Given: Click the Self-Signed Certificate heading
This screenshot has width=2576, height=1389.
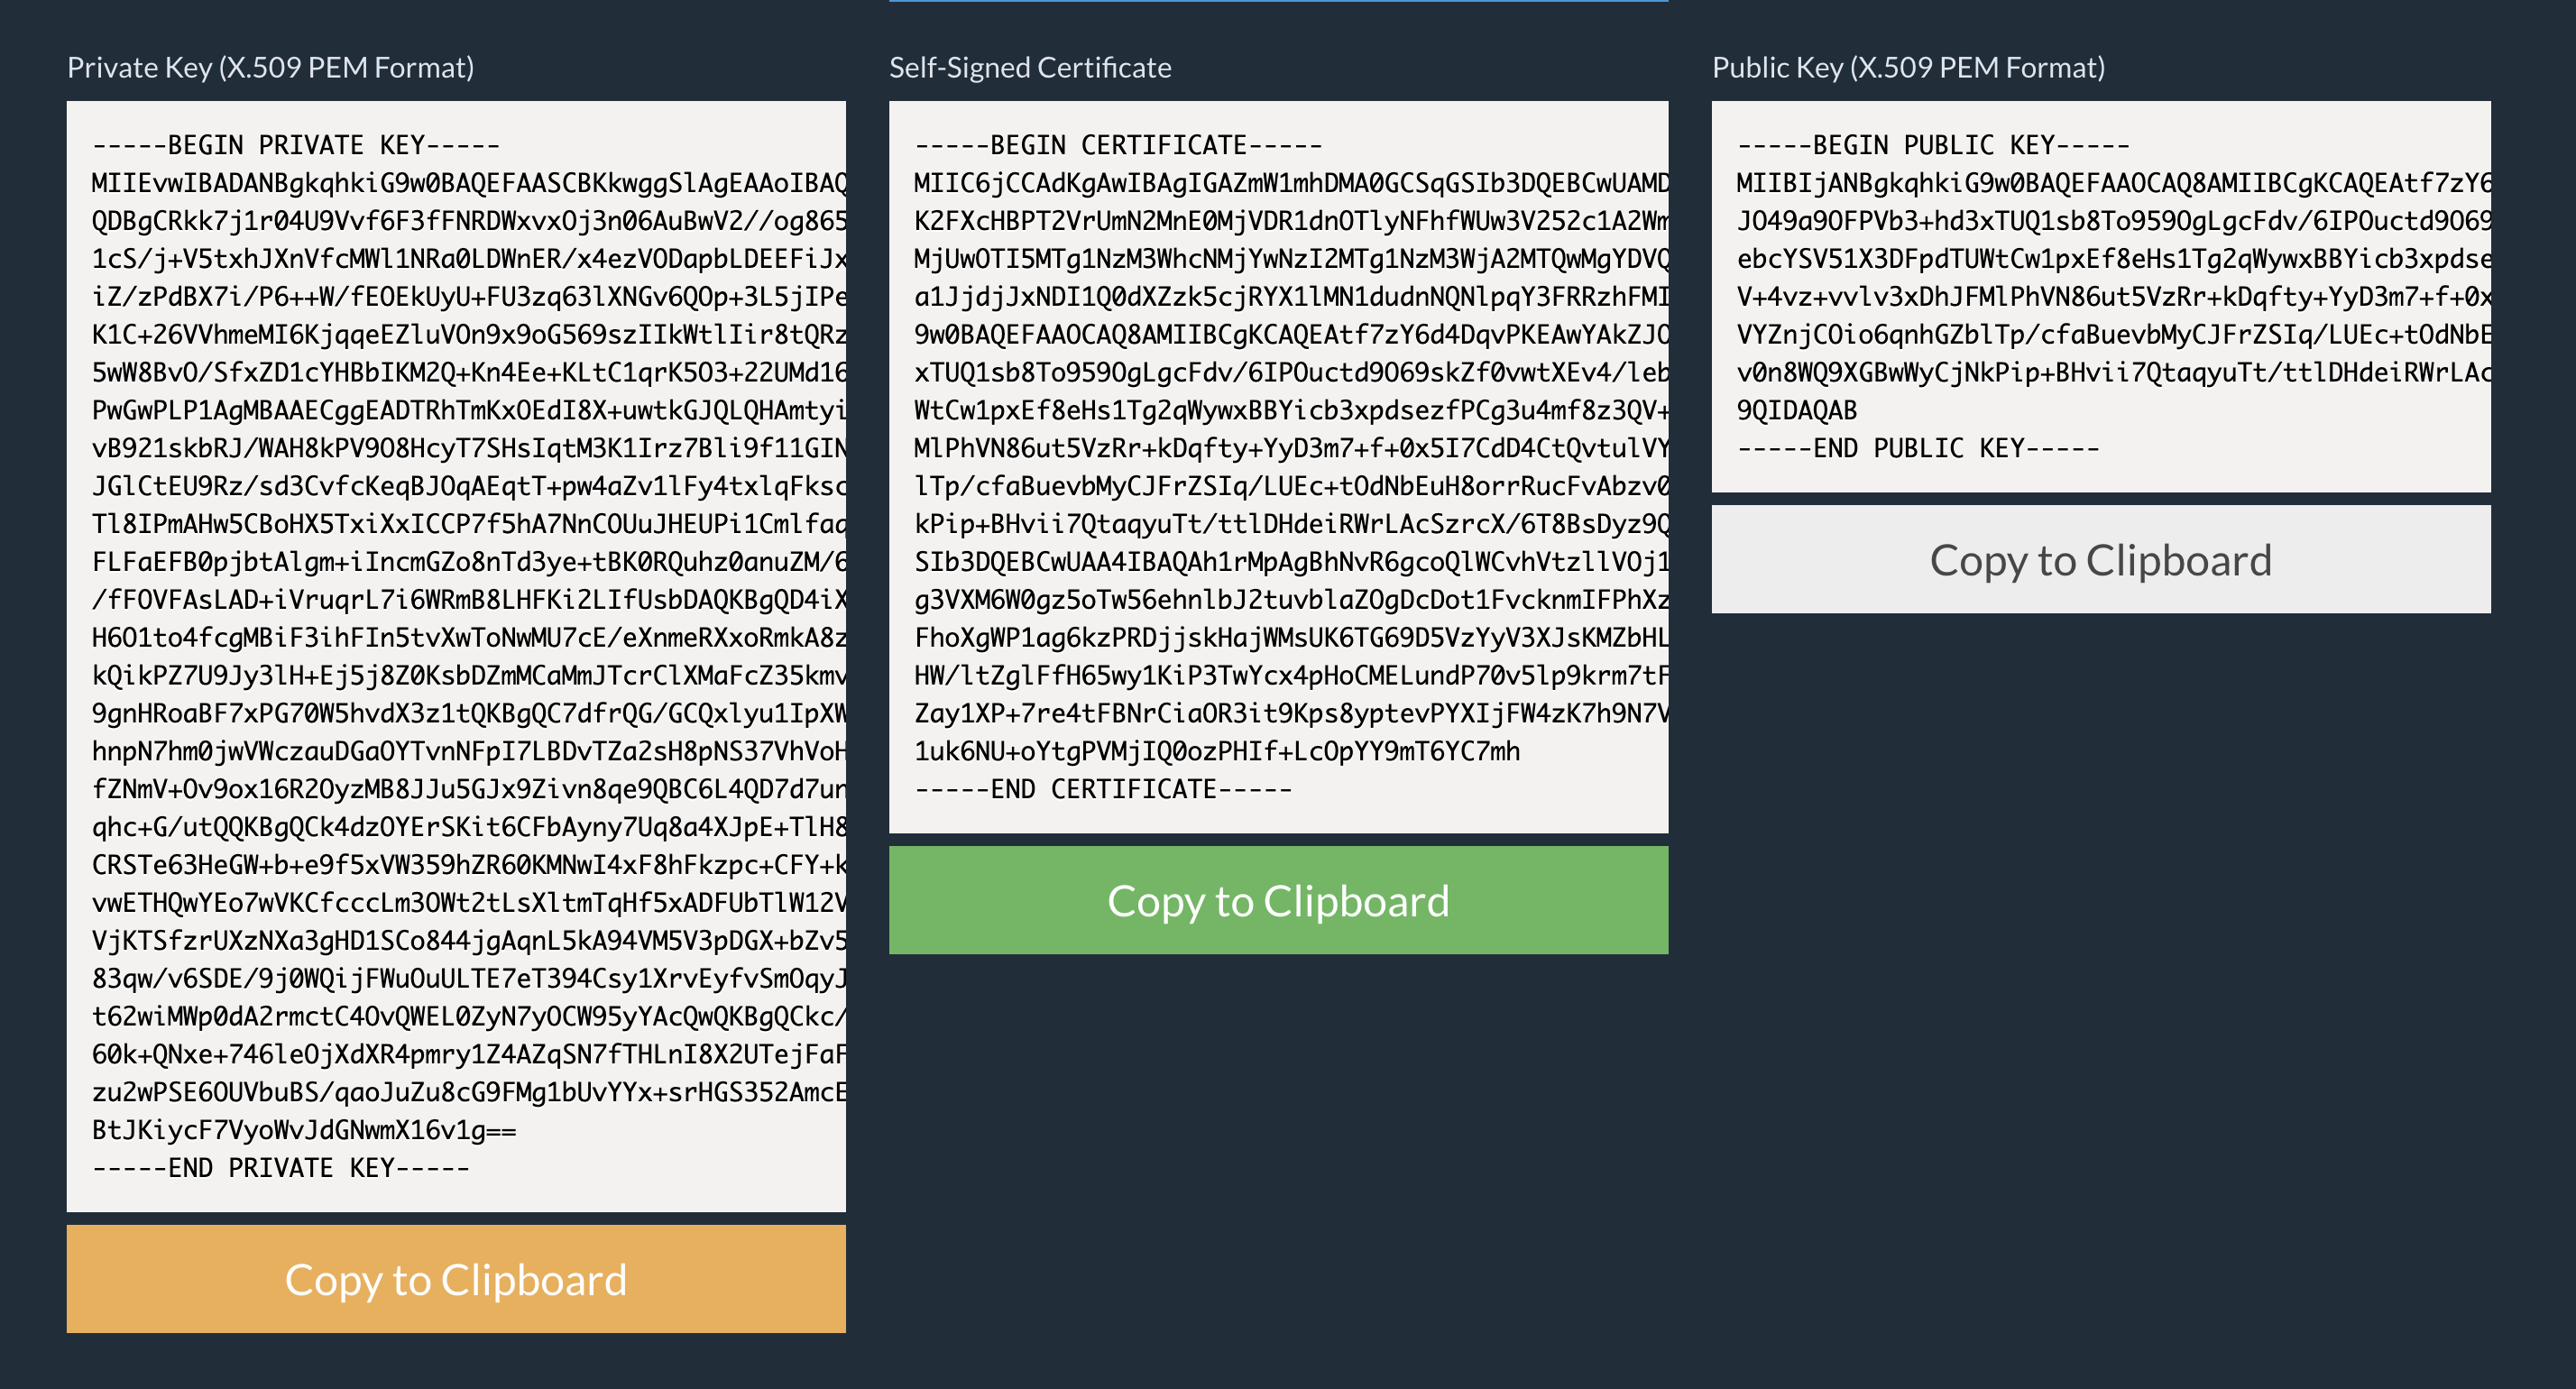Looking at the screenshot, I should pos(1030,67).
